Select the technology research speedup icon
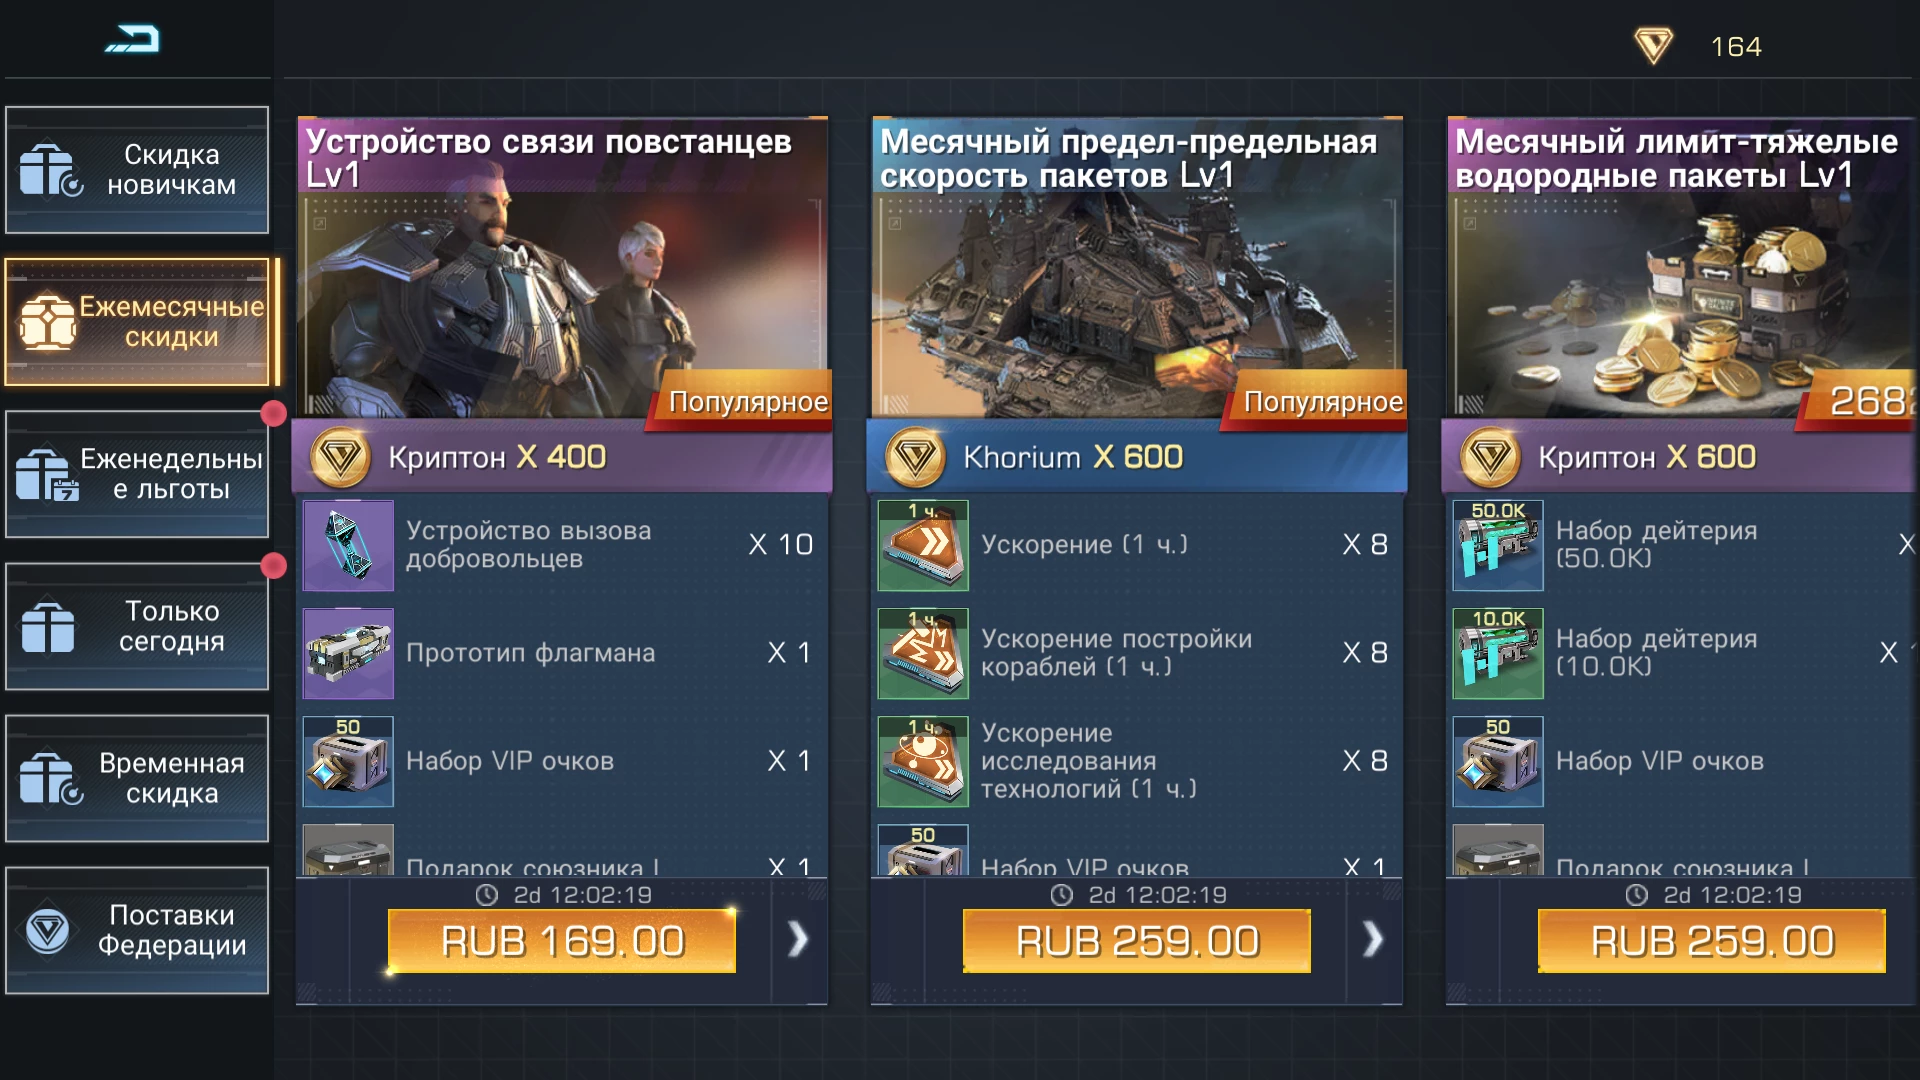This screenshot has height=1080, width=1920. tap(923, 761)
